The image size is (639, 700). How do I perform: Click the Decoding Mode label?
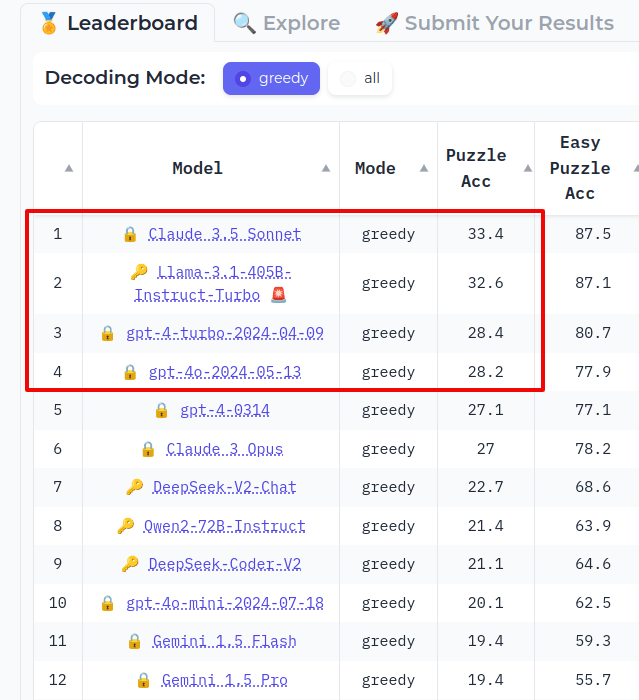tap(125, 78)
